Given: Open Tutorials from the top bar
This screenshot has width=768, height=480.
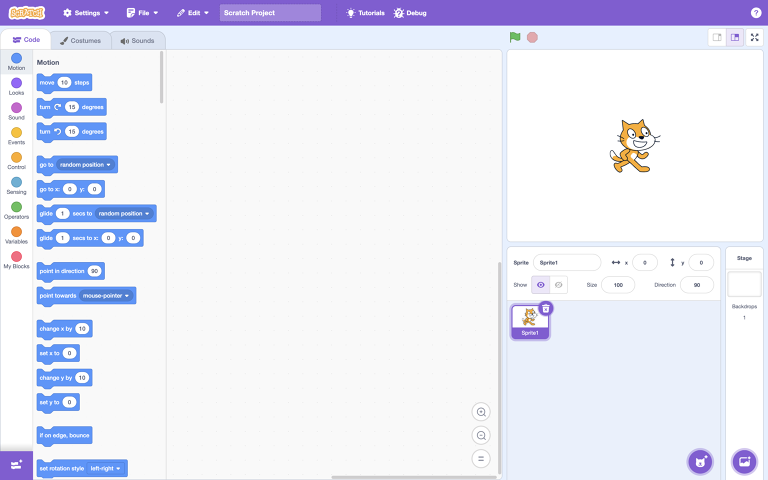Looking at the screenshot, I should point(365,13).
